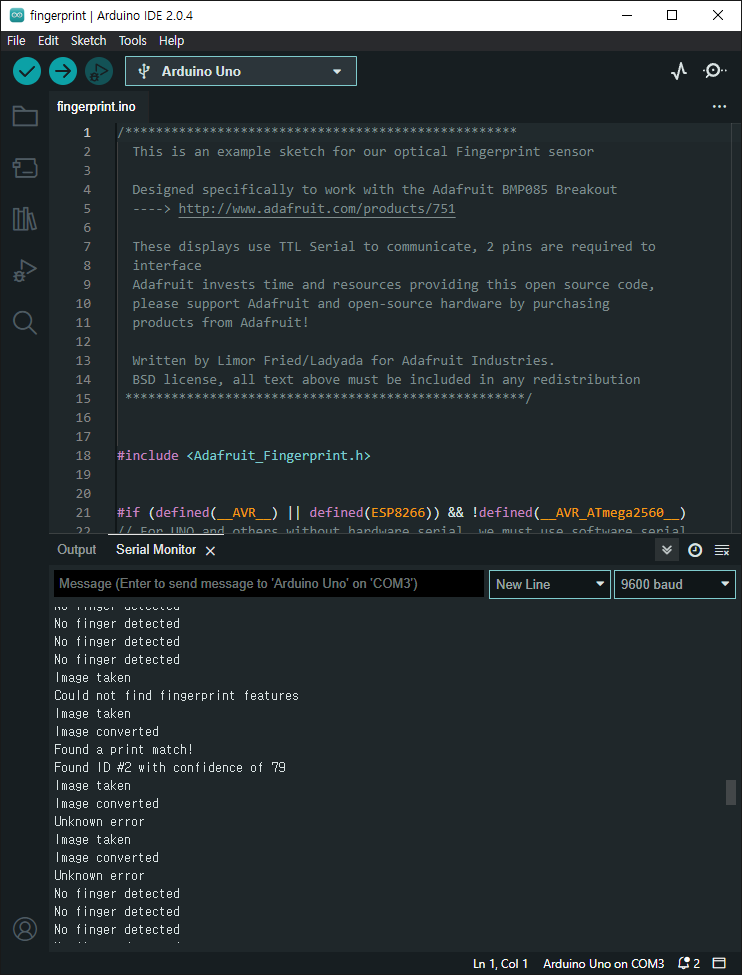Viewport: 742px width, 975px height.
Task: Open the 9600 baud rate dropdown
Action: pyautogui.click(x=675, y=585)
